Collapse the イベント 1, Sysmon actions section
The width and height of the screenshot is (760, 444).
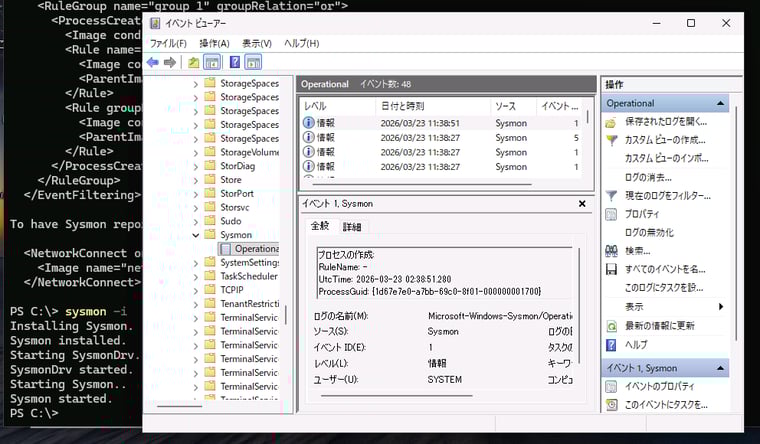pyautogui.click(x=720, y=368)
